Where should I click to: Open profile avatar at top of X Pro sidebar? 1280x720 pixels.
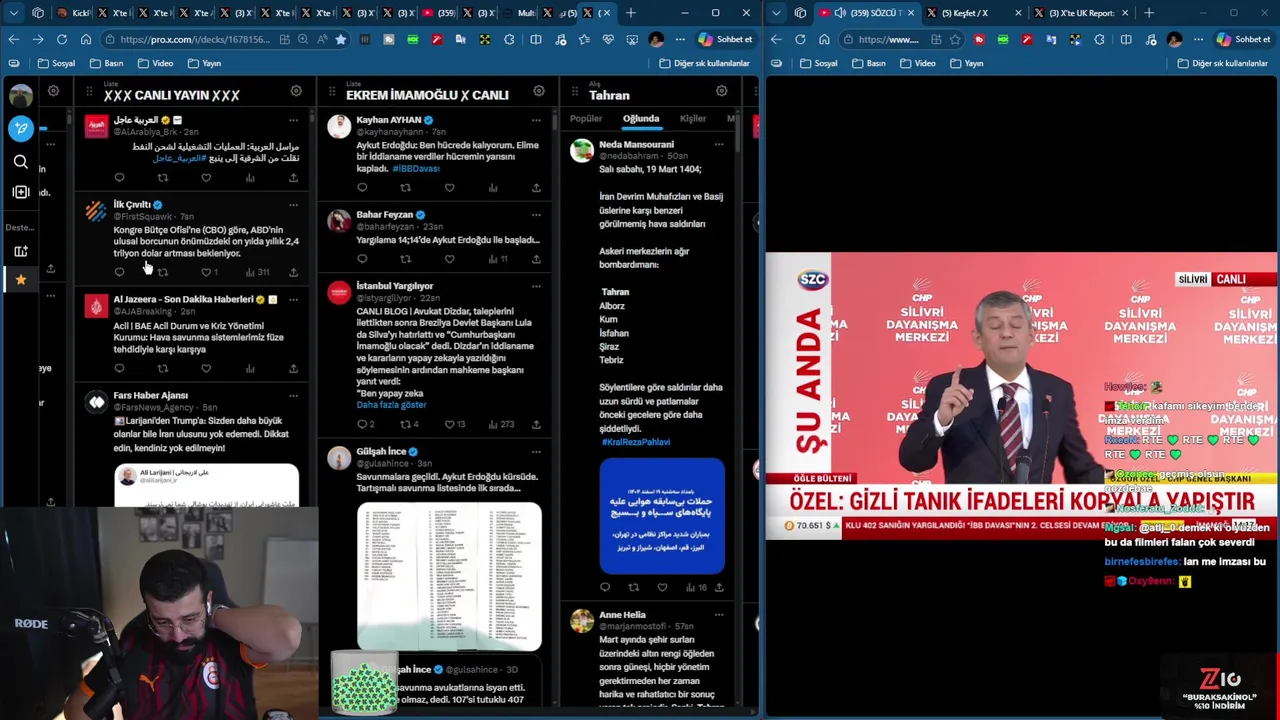21,95
